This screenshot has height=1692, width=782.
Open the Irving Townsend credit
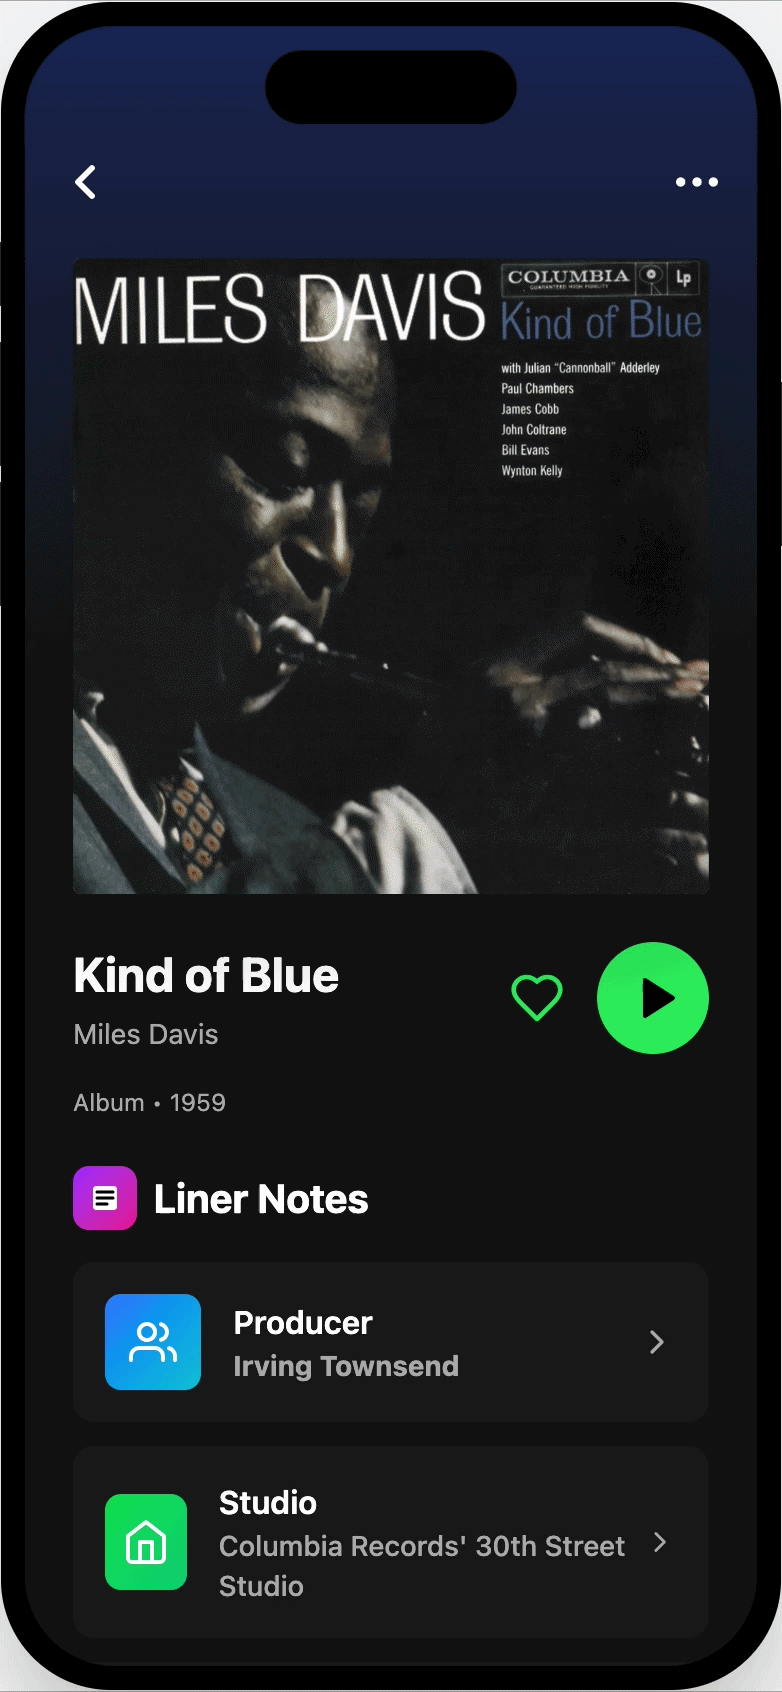[346, 1366]
